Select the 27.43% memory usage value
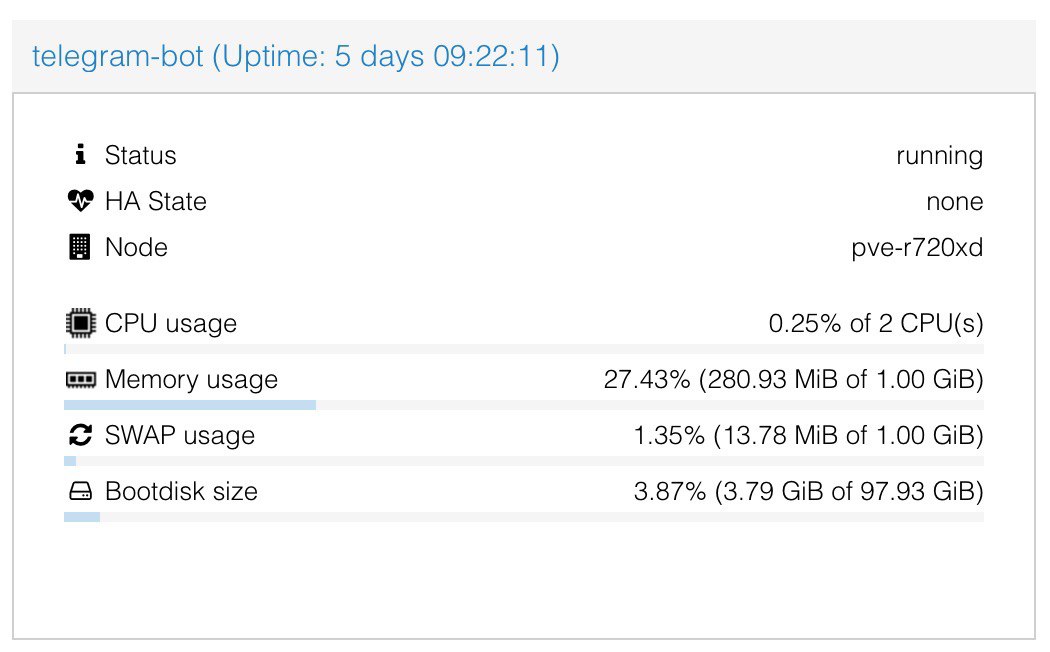Viewport: 1050px width, 652px height. (x=794, y=380)
